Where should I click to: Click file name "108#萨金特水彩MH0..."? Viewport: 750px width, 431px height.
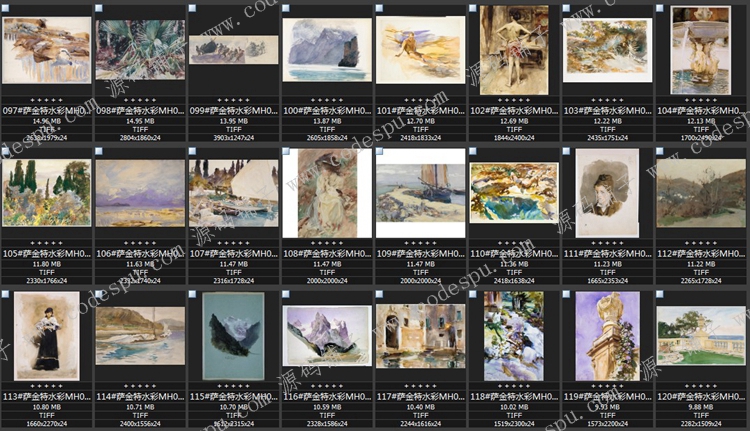(x=327, y=254)
